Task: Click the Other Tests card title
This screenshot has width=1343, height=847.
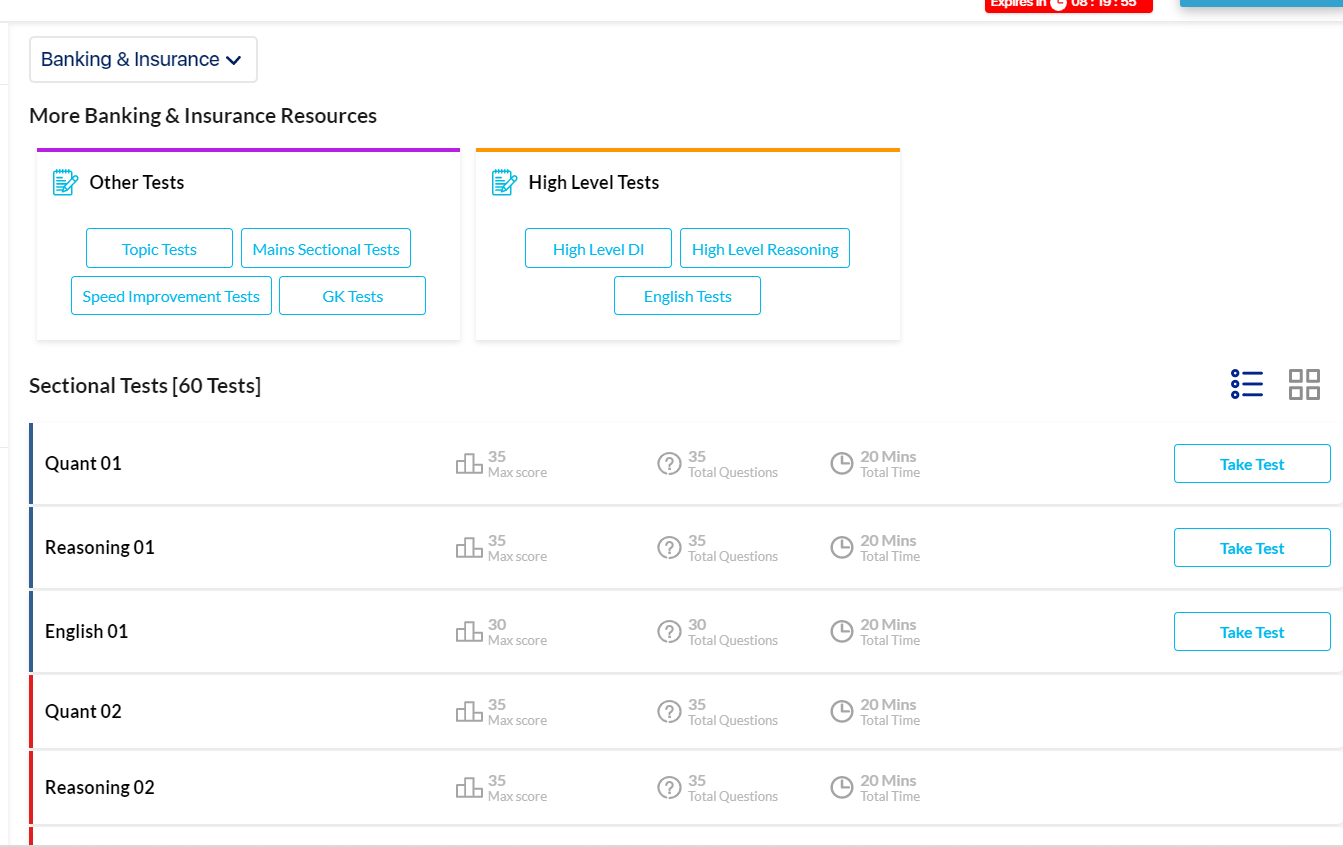Action: click(x=137, y=182)
